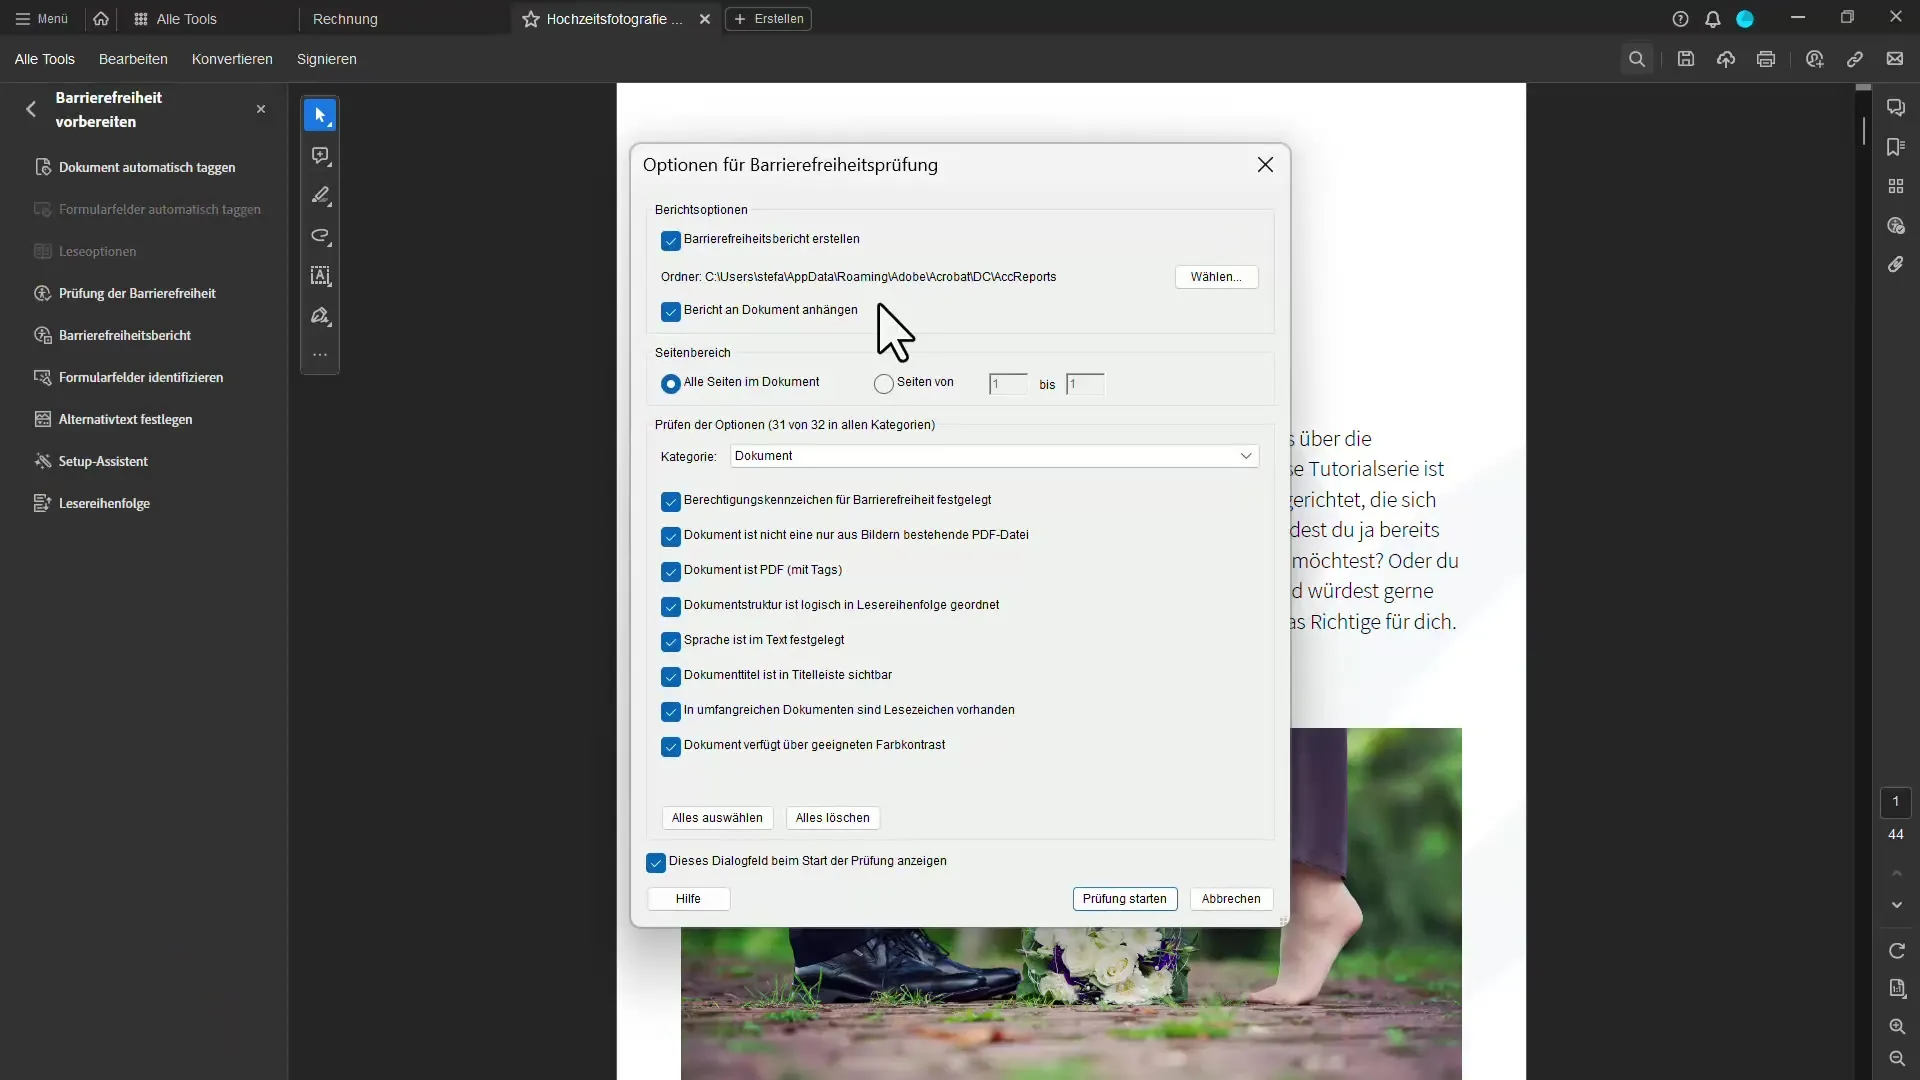Open the Menü hamburger menu
This screenshot has height=1080, width=1920.
42,19
